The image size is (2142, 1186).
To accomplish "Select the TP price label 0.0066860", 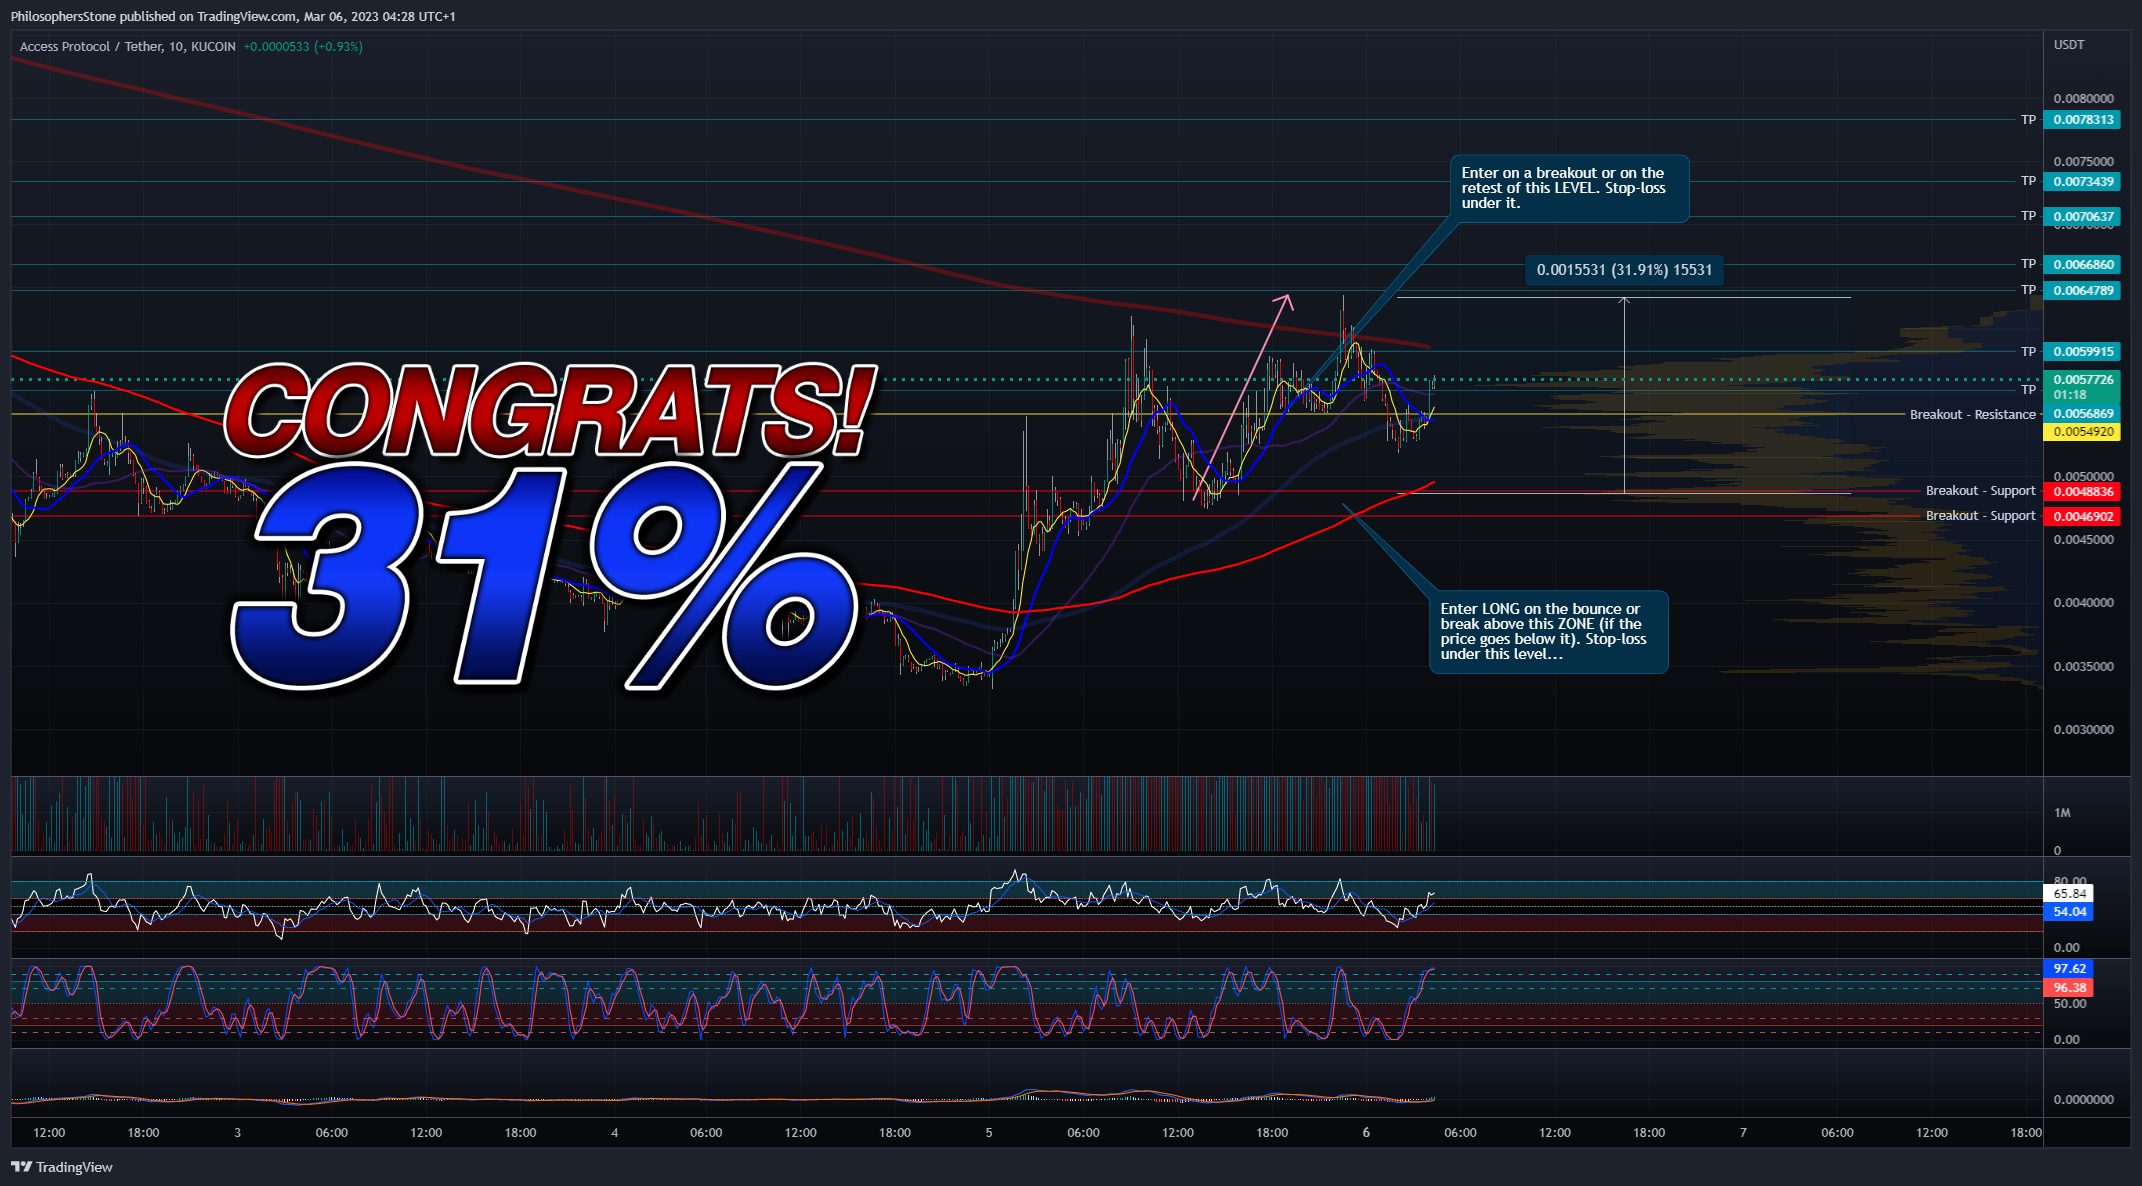I will 2083,265.
